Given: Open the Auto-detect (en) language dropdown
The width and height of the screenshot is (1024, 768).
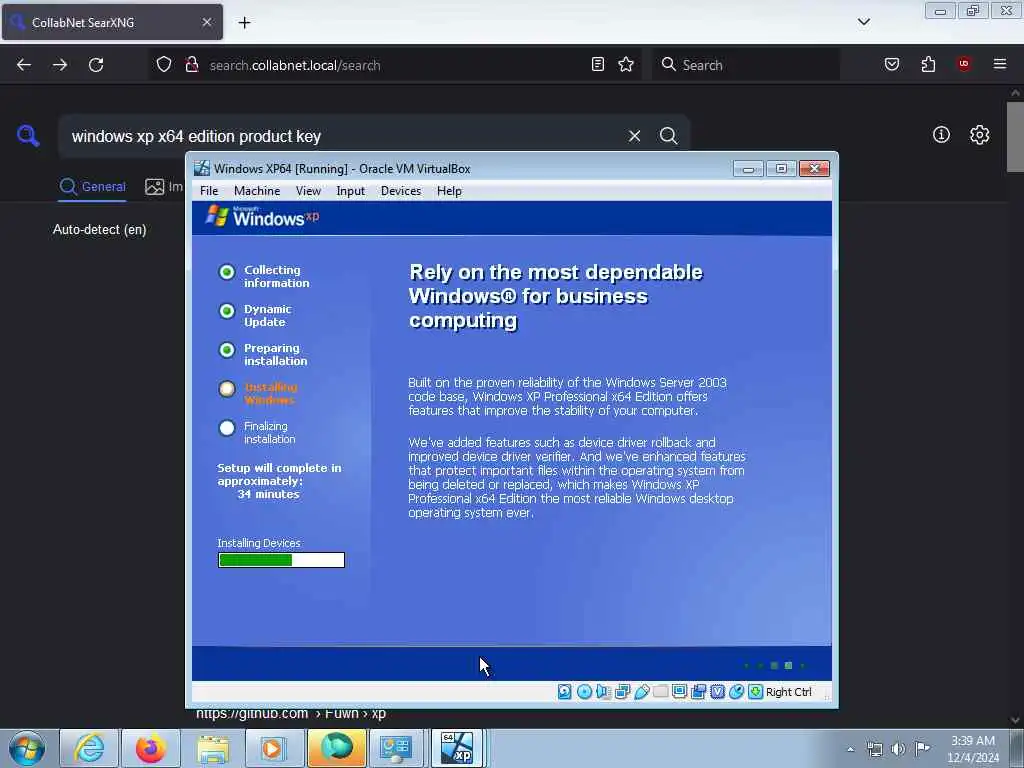Looking at the screenshot, I should [x=99, y=229].
